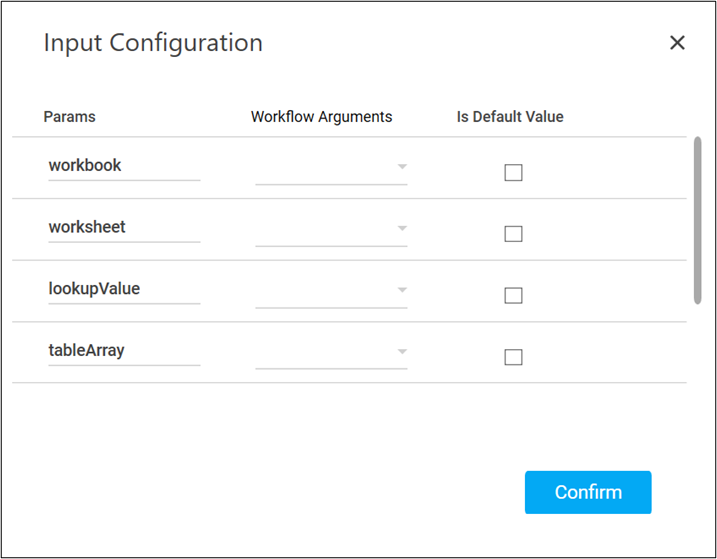
Task: Expand workflow argument dropdown for worksheet
Action: (331, 229)
